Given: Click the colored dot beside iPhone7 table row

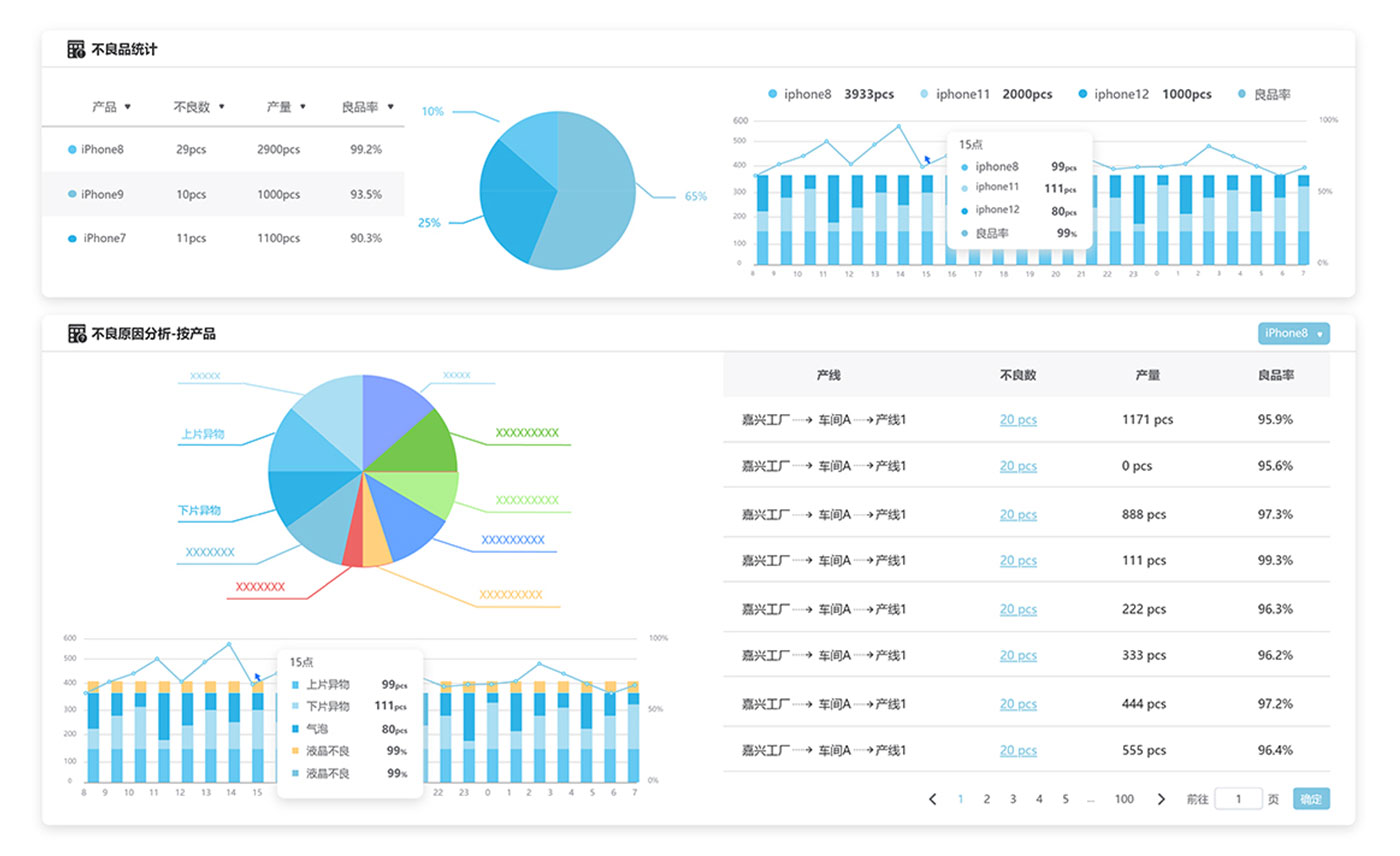Looking at the screenshot, I should point(72,239).
